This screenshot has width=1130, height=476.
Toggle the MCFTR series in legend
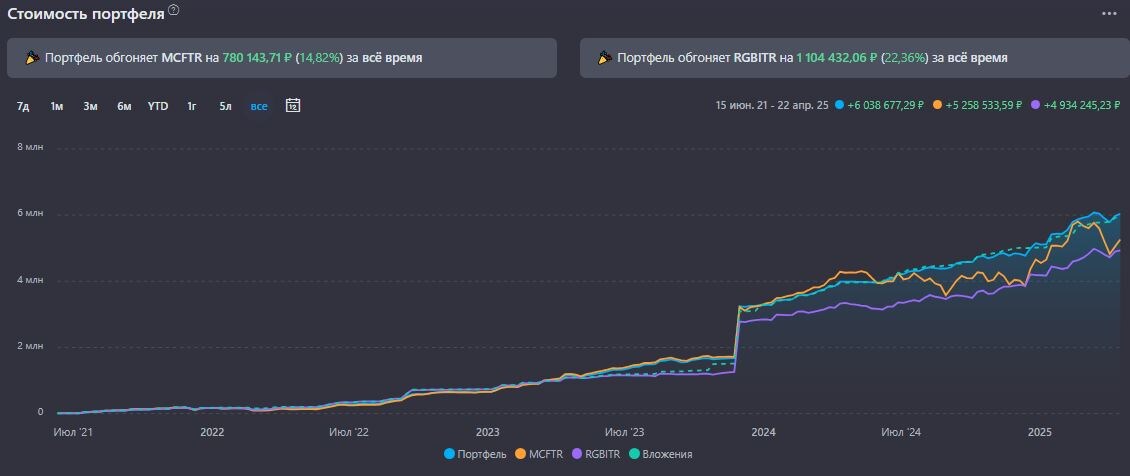(539, 454)
